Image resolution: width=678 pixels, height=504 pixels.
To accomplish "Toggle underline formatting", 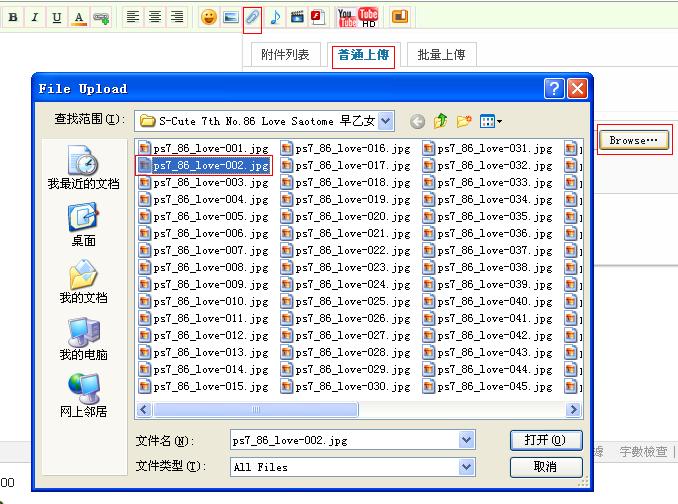I will 56,17.
